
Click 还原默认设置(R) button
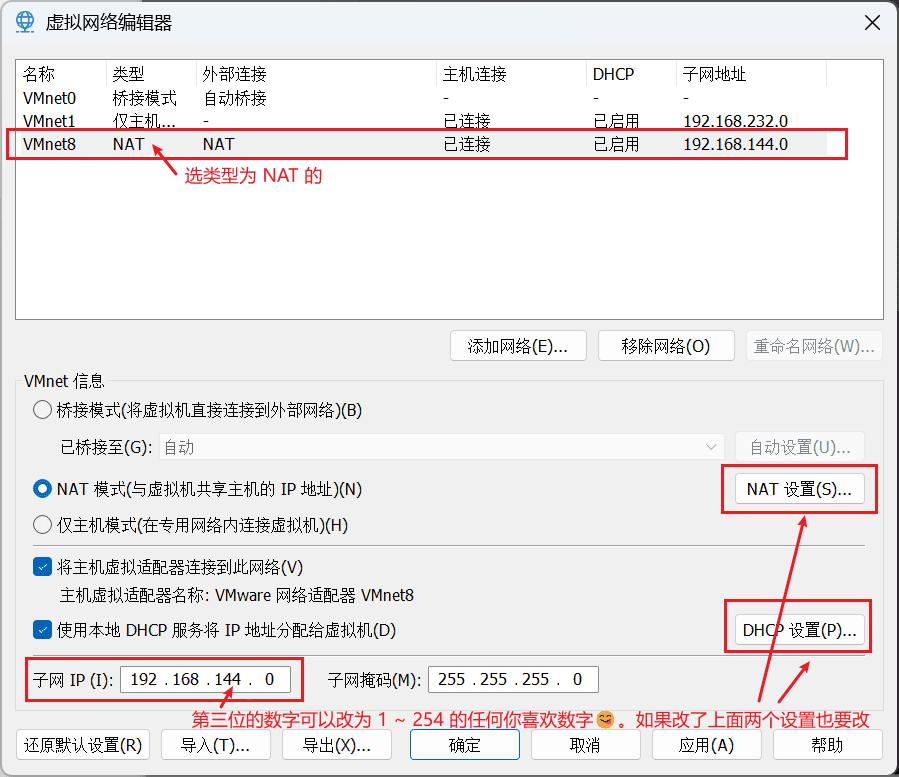[x=83, y=745]
